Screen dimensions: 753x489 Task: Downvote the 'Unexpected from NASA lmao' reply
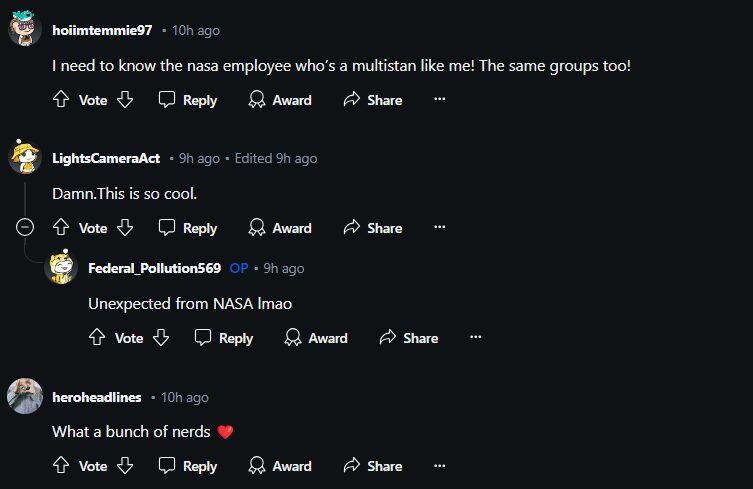tap(161, 338)
